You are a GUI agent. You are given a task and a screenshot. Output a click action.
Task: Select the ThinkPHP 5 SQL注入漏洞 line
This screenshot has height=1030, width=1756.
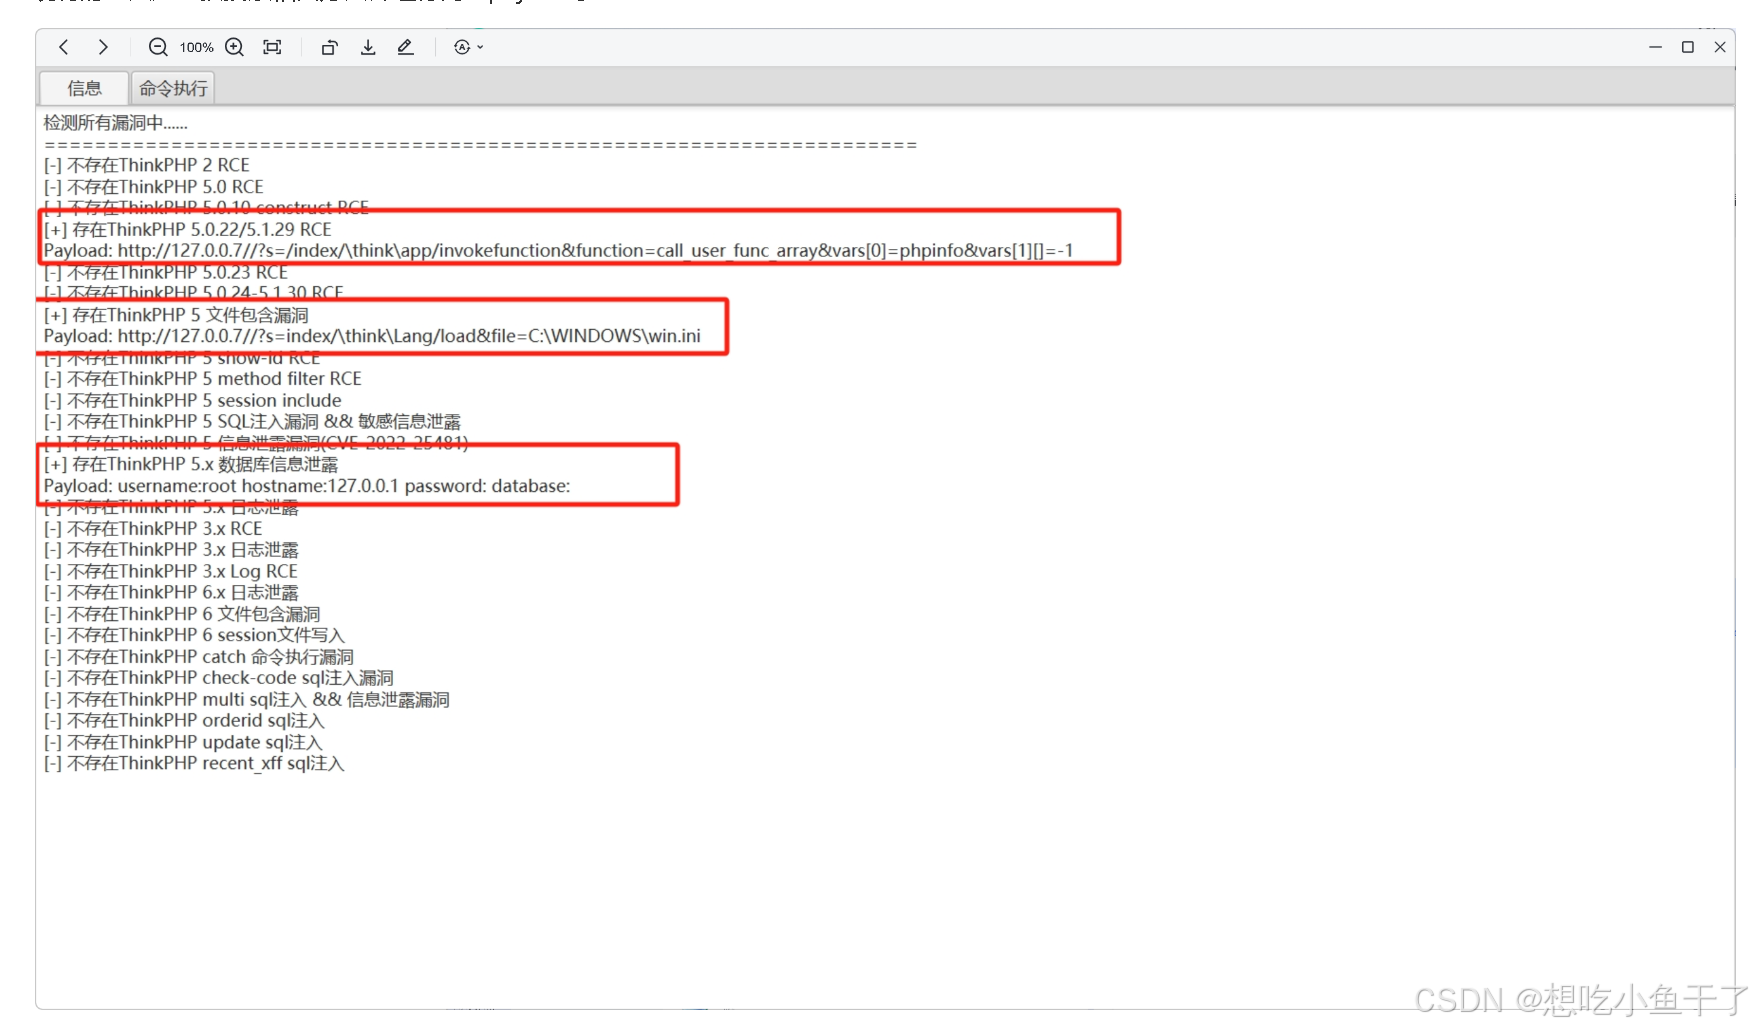coord(252,422)
